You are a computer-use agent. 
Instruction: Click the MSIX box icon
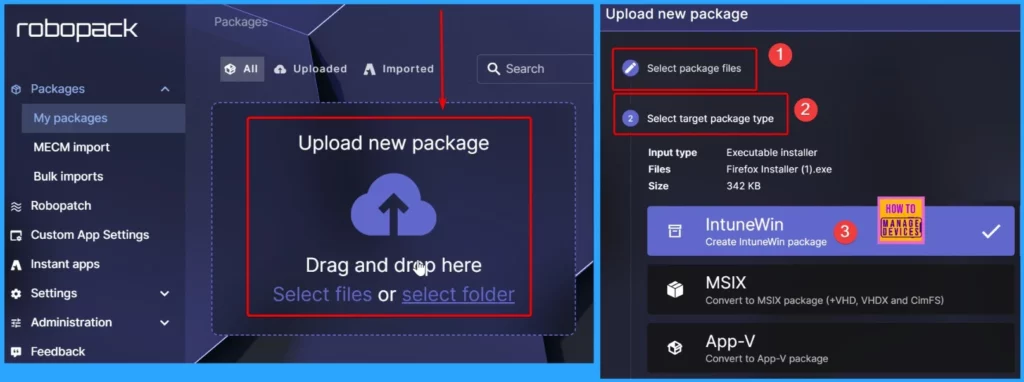coord(675,290)
